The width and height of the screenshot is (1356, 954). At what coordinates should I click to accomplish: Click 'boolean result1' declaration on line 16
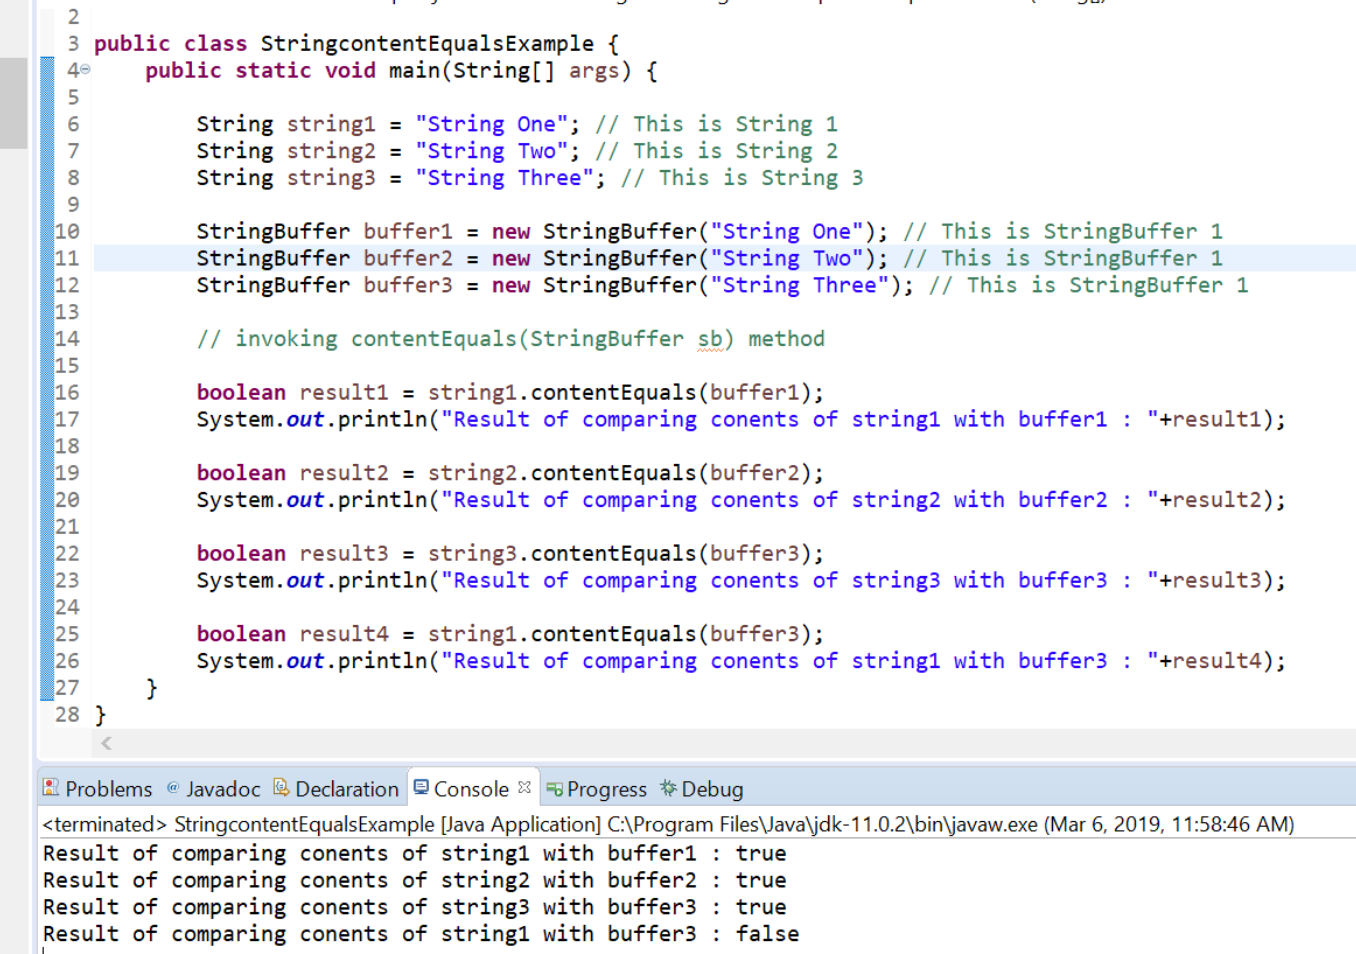(292, 393)
